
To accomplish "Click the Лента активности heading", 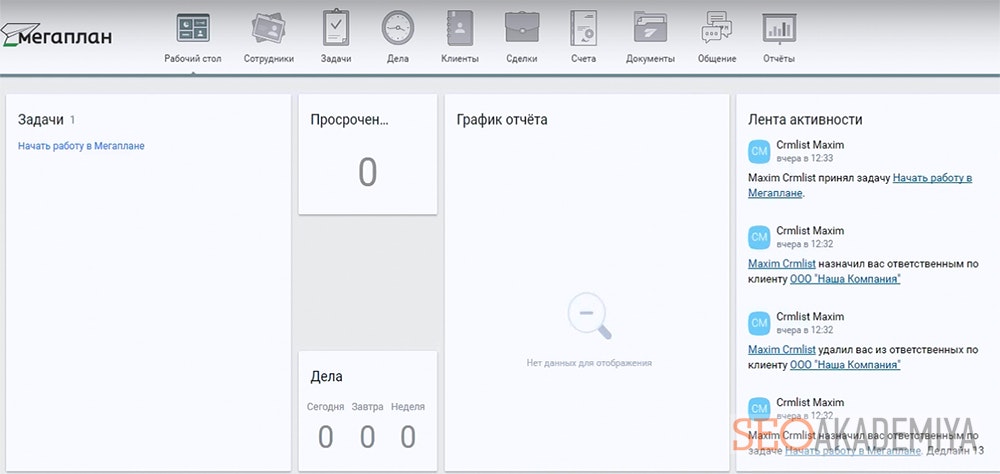I will [805, 120].
